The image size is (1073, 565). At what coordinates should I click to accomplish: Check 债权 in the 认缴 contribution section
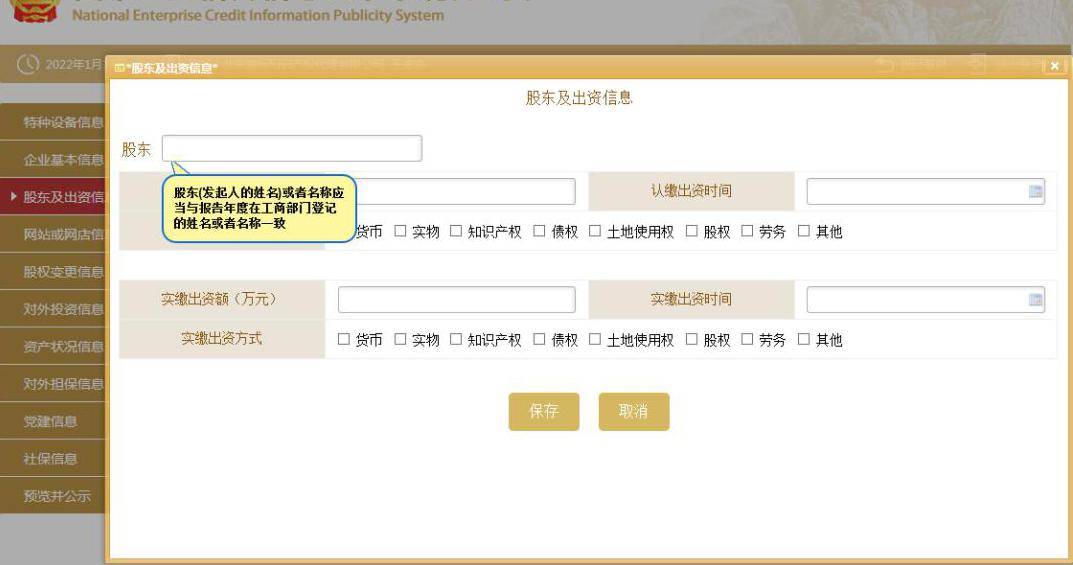(x=539, y=231)
